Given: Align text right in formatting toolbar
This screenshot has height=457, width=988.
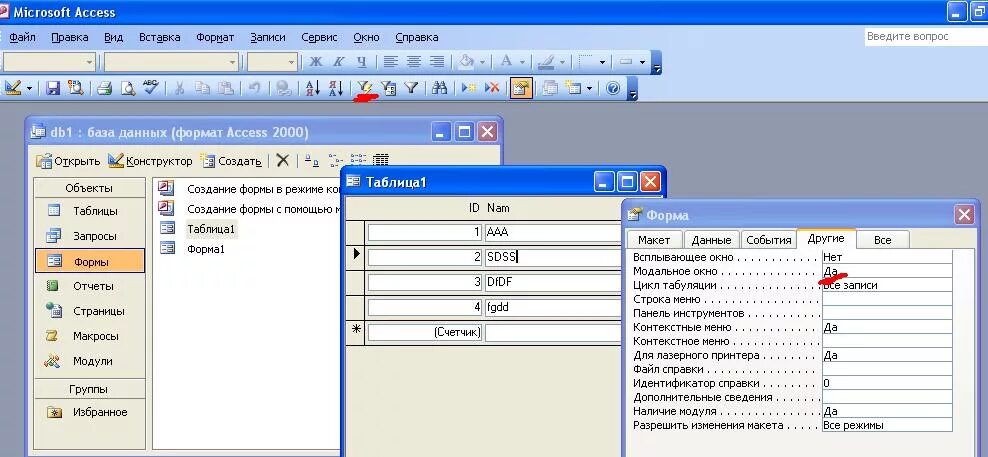Looking at the screenshot, I should (437, 62).
